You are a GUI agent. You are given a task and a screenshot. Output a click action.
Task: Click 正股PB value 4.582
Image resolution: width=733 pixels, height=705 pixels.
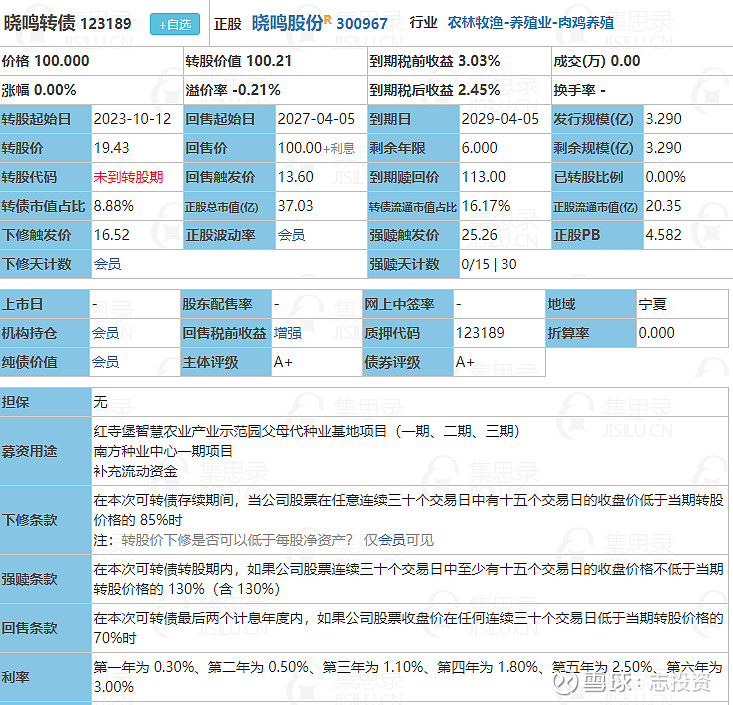coord(663,235)
